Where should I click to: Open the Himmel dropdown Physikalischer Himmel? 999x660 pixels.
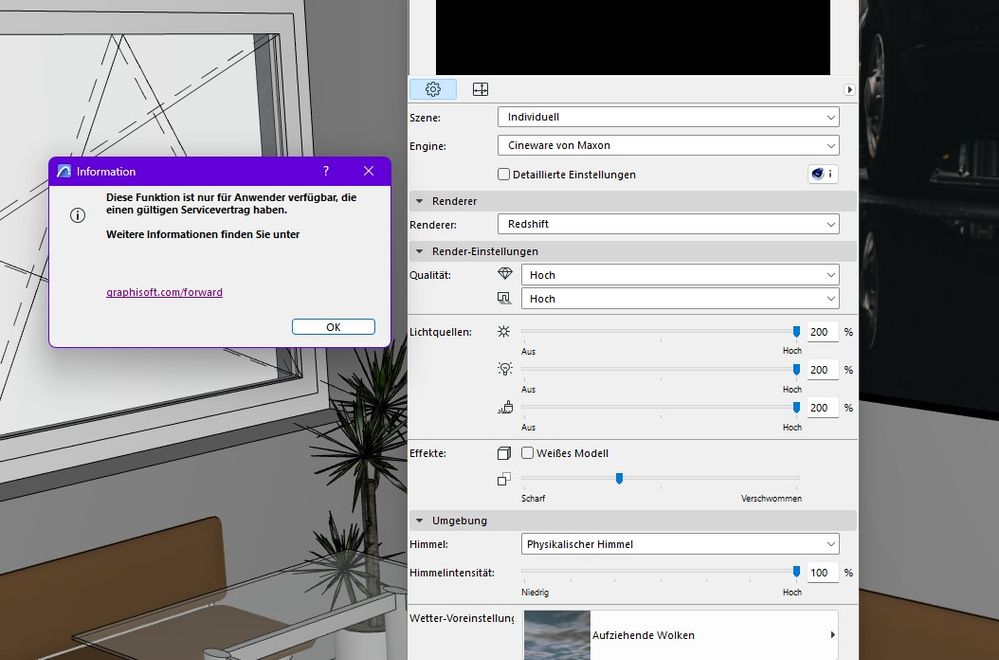(x=680, y=544)
